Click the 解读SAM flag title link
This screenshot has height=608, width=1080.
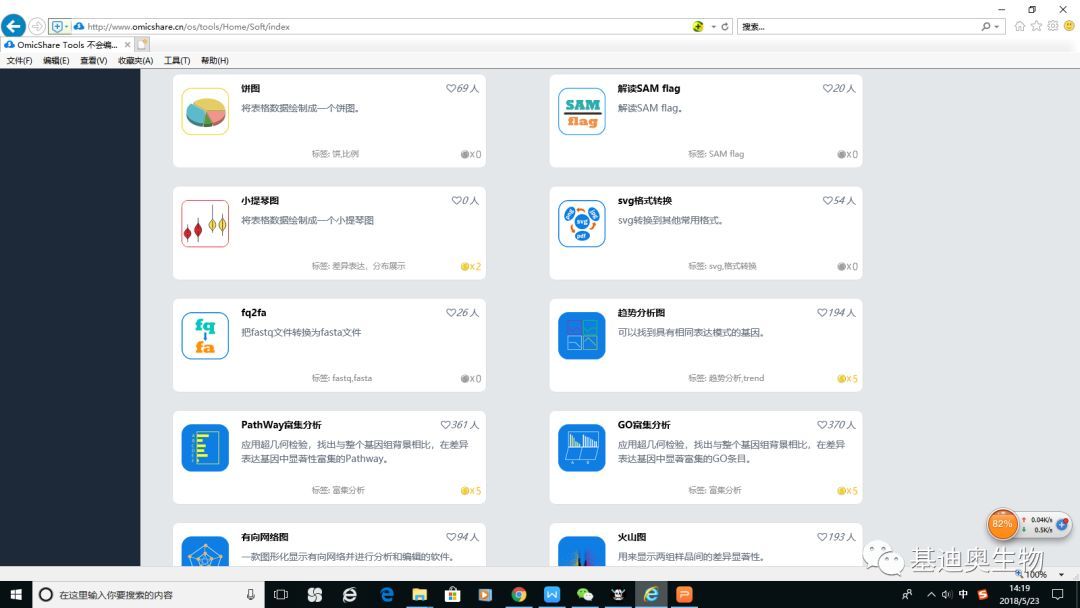(649, 88)
